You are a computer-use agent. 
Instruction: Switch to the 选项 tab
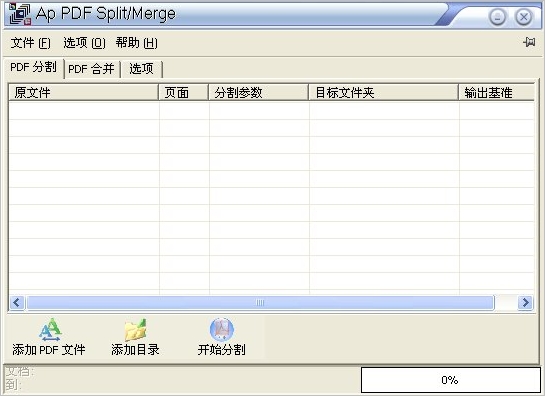141,69
